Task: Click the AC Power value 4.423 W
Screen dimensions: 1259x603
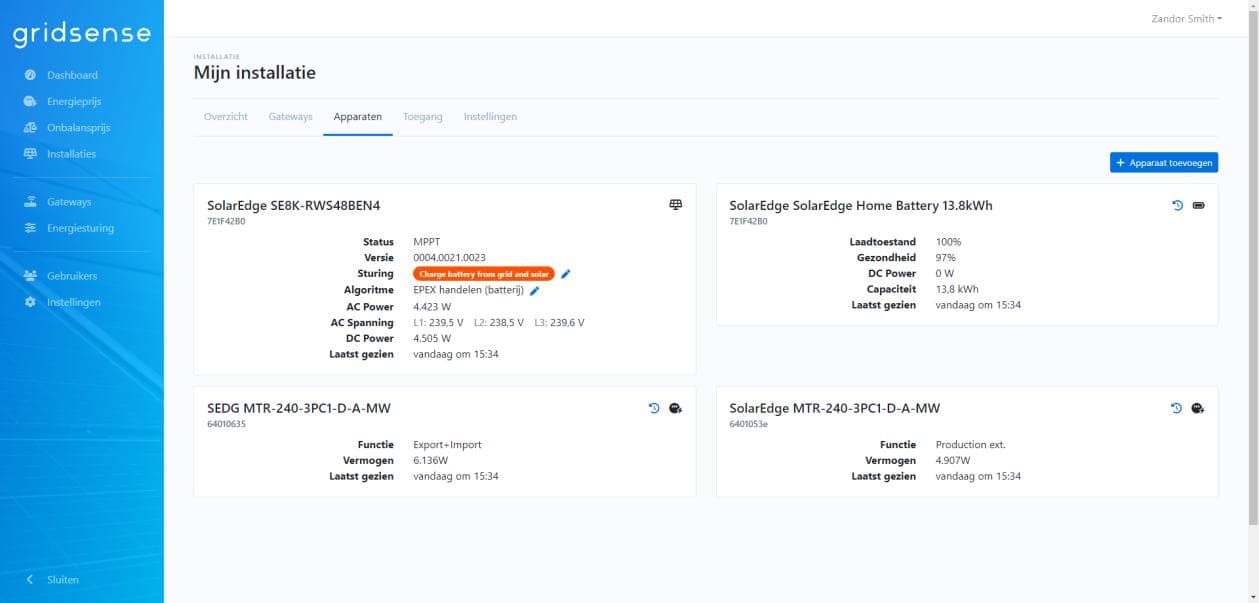Action: coord(432,307)
